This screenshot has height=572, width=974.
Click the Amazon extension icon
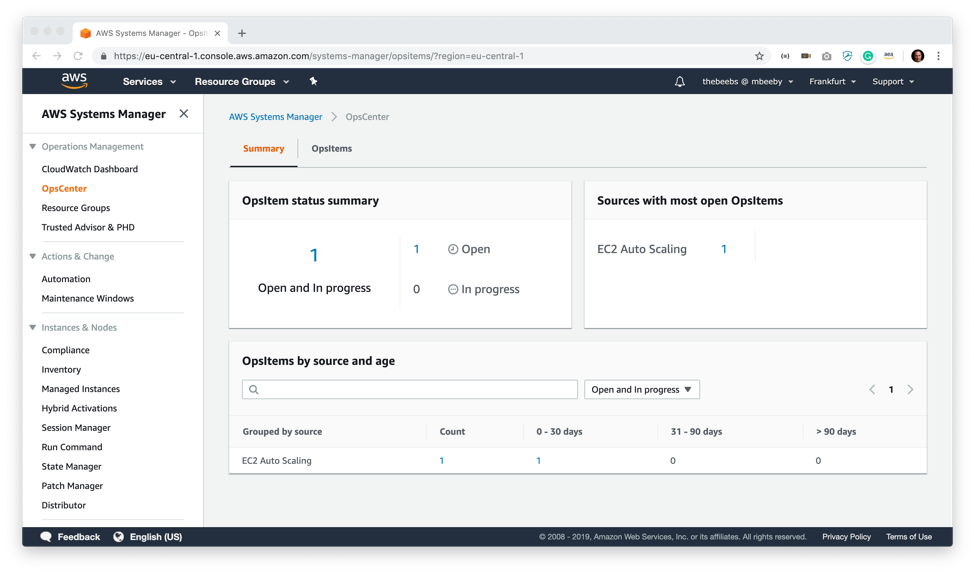(x=889, y=56)
